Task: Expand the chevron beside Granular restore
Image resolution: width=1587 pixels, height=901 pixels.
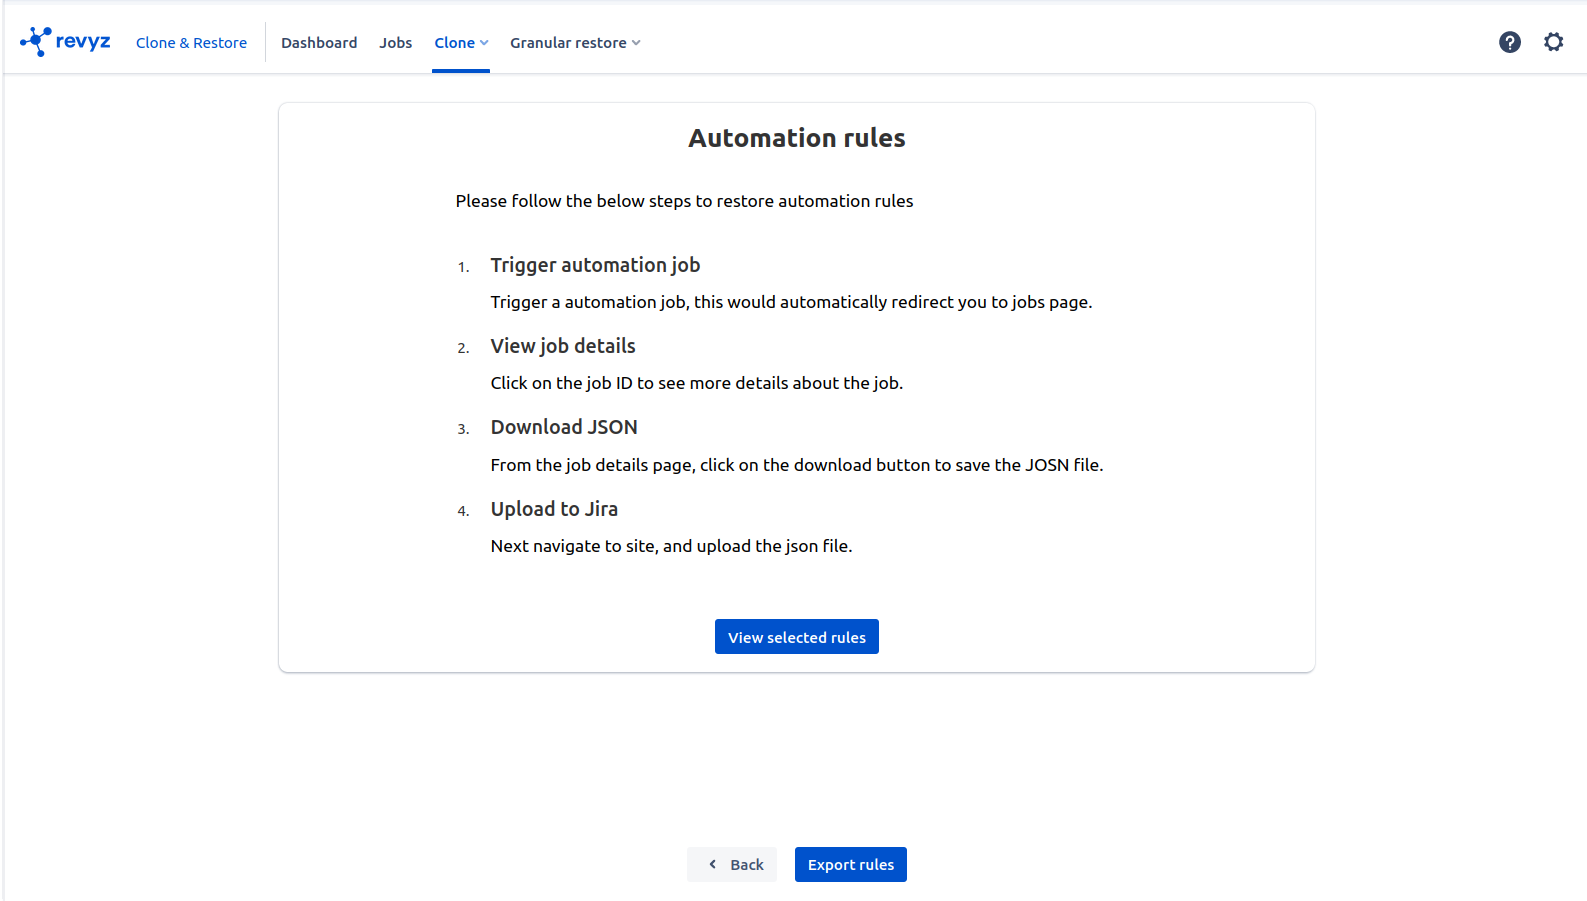Action: click(636, 43)
